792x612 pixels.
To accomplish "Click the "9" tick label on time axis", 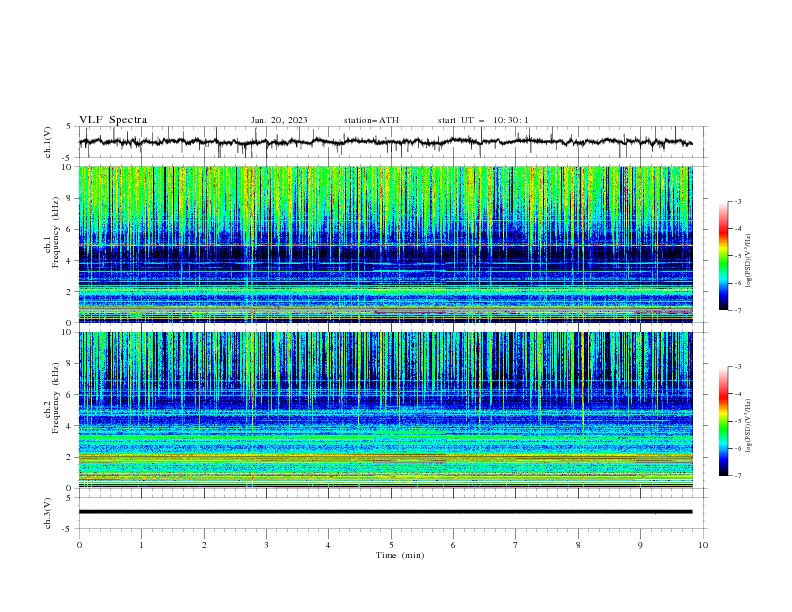I will (x=640, y=545).
